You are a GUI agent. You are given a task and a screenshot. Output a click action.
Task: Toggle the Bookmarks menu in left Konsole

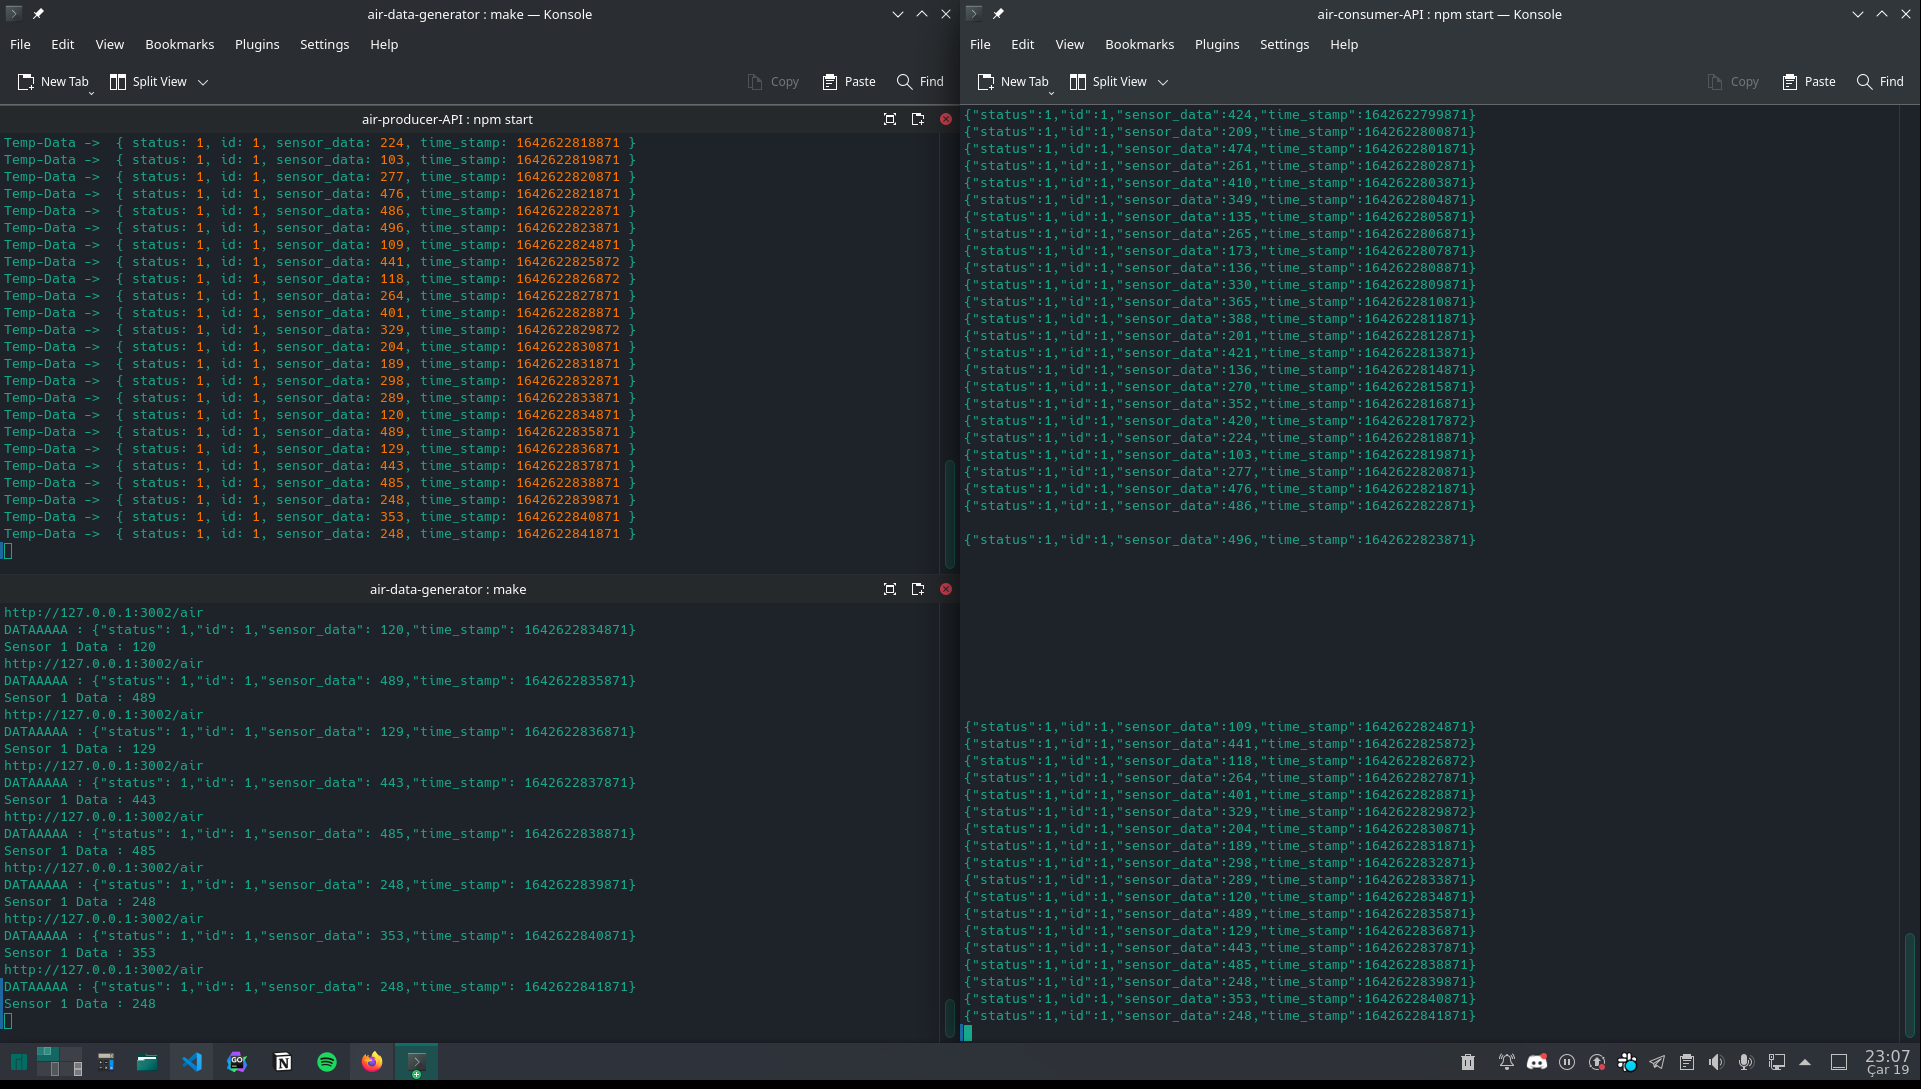(179, 44)
